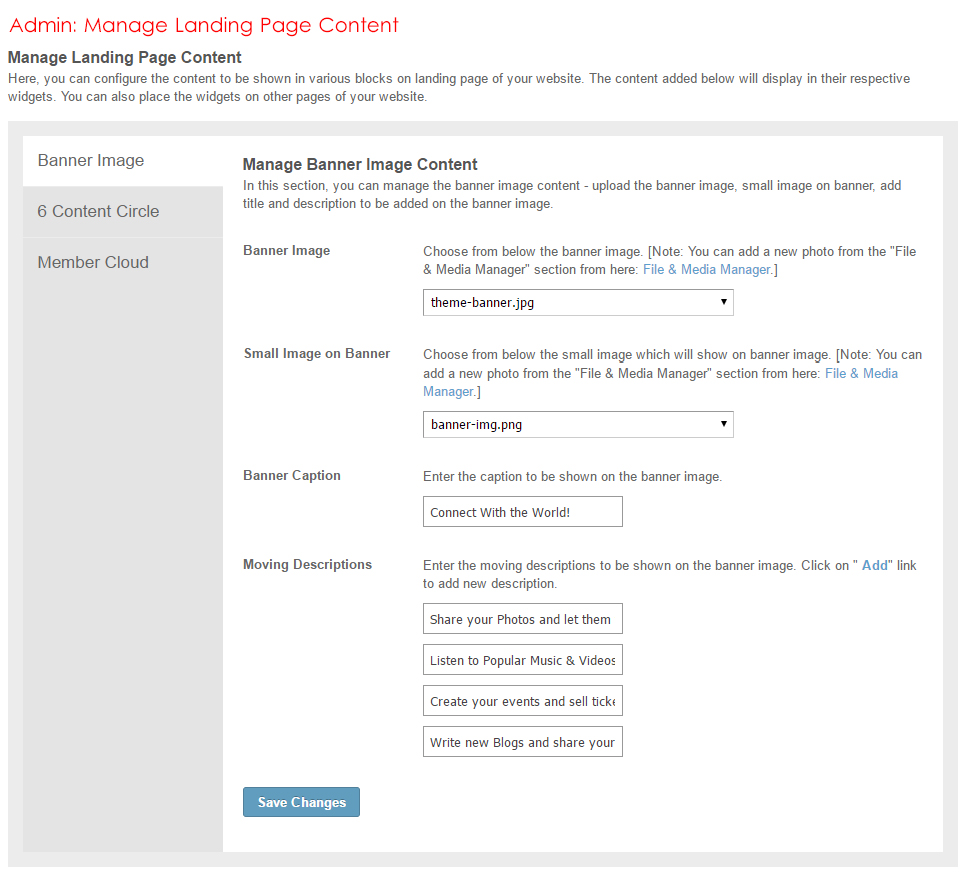Edit the Listen to Popular Music & Videos field

(522, 661)
